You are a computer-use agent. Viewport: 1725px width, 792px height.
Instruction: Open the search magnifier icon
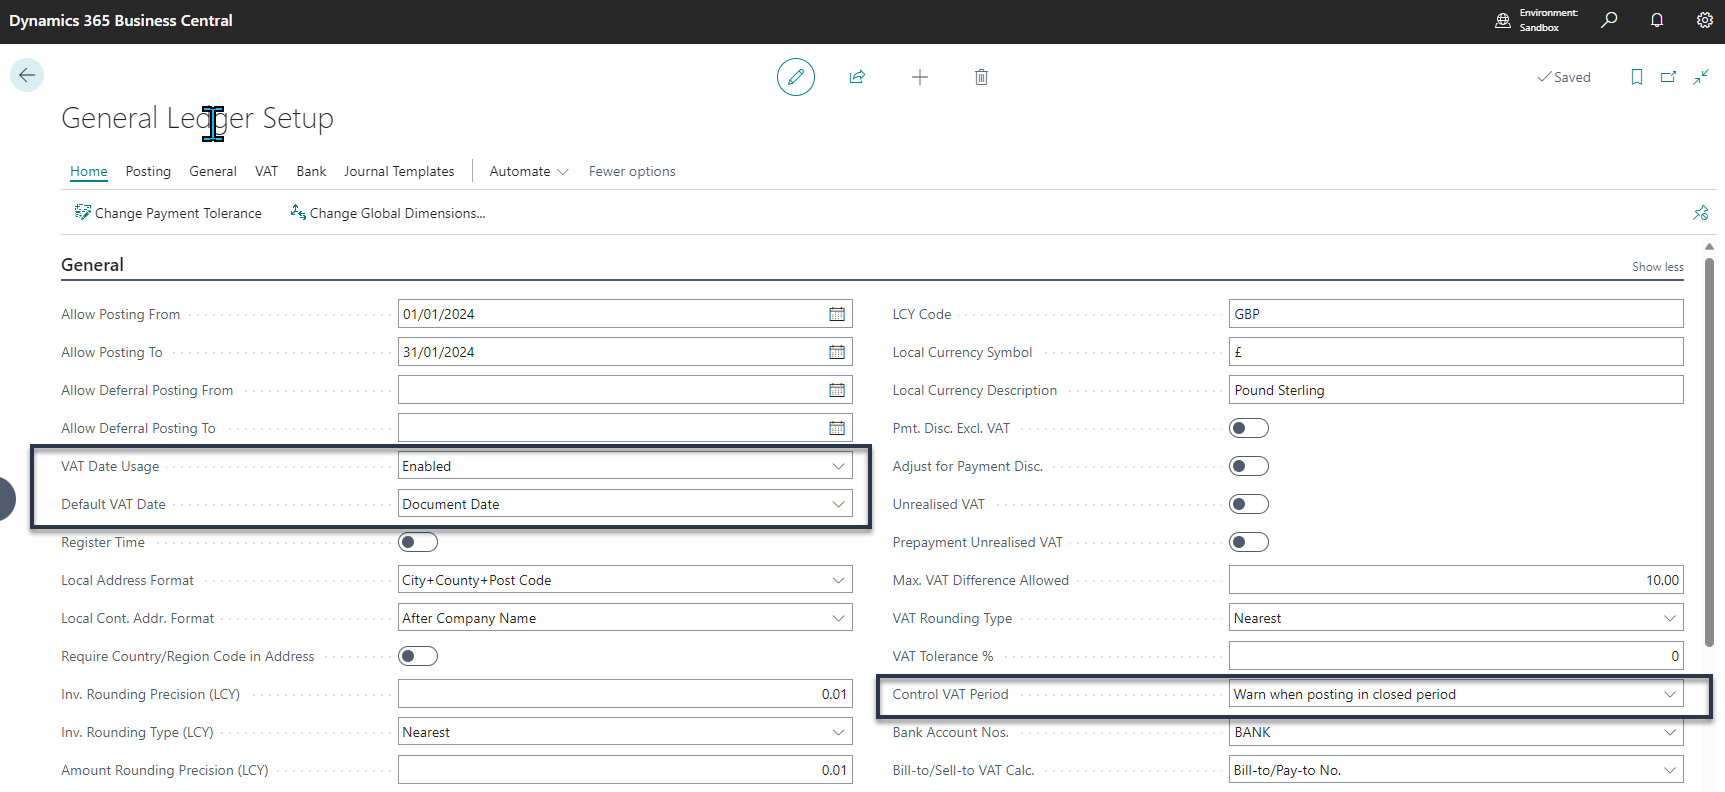1609,20
